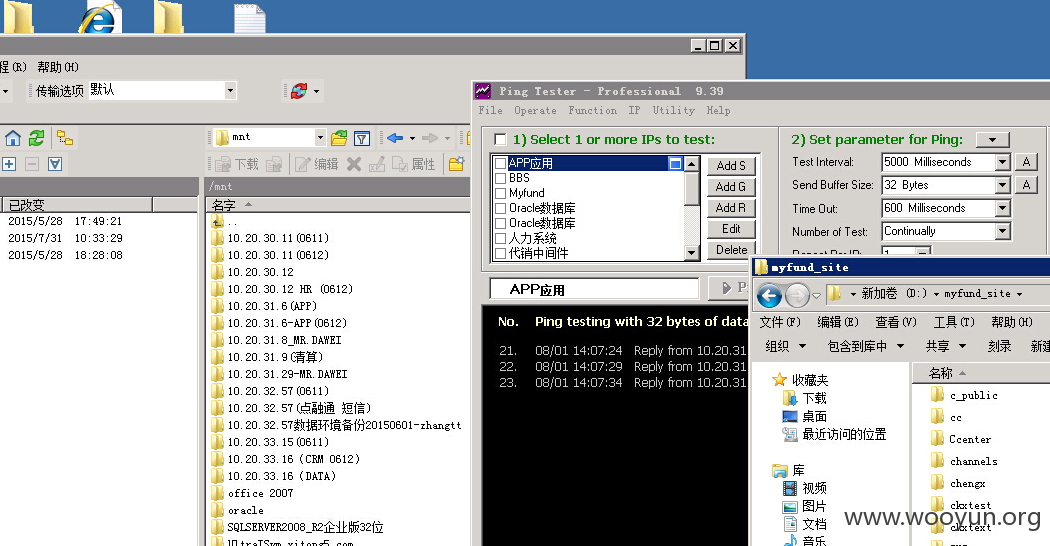This screenshot has height=546, width=1050.
Task: Click the grey X delete icon in WinSCP
Action: pyautogui.click(x=354, y=164)
